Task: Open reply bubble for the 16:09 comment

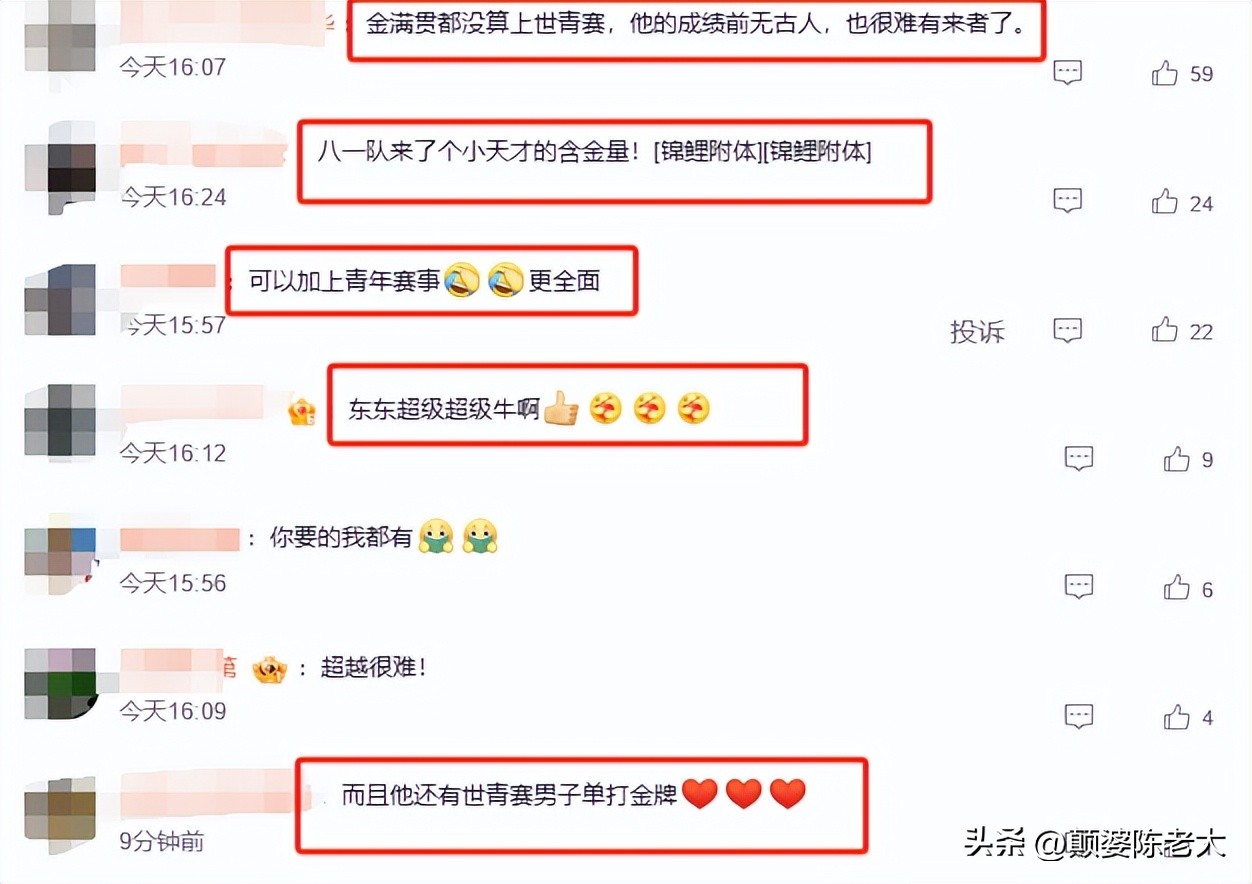Action: [x=1078, y=716]
